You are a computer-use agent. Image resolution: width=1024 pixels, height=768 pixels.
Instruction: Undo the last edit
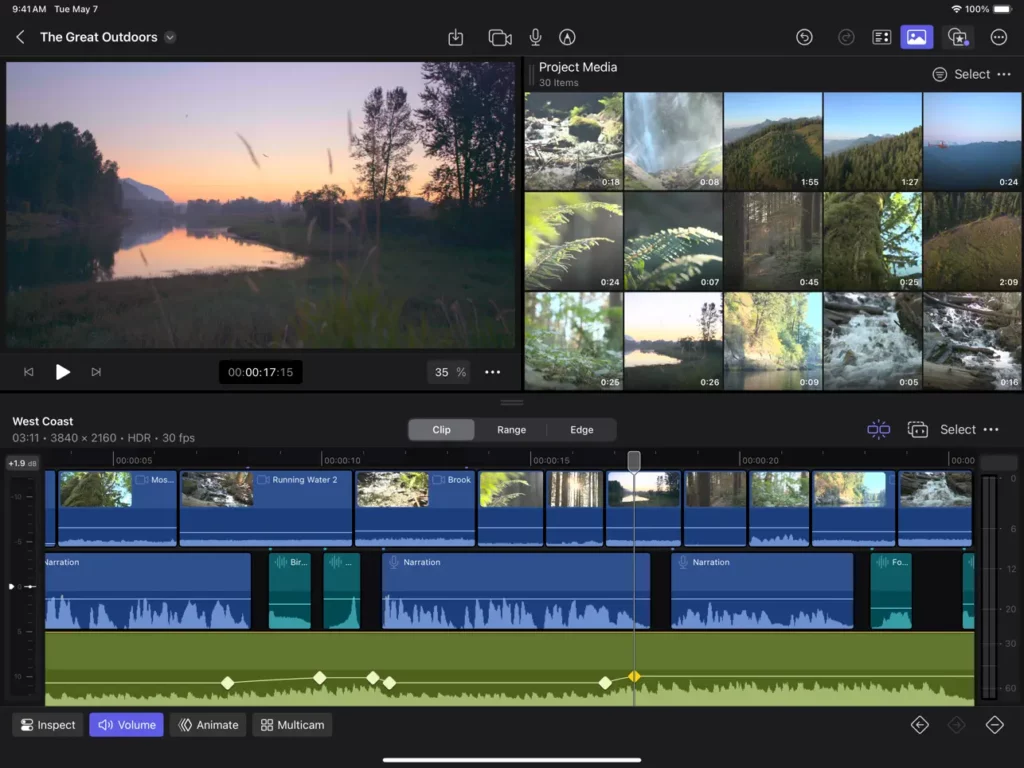pos(805,37)
